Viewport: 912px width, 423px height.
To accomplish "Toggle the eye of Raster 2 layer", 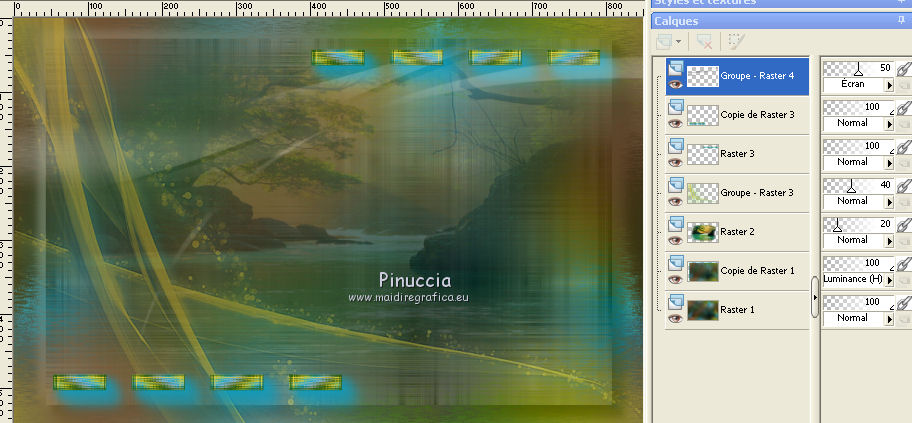I will coord(675,240).
